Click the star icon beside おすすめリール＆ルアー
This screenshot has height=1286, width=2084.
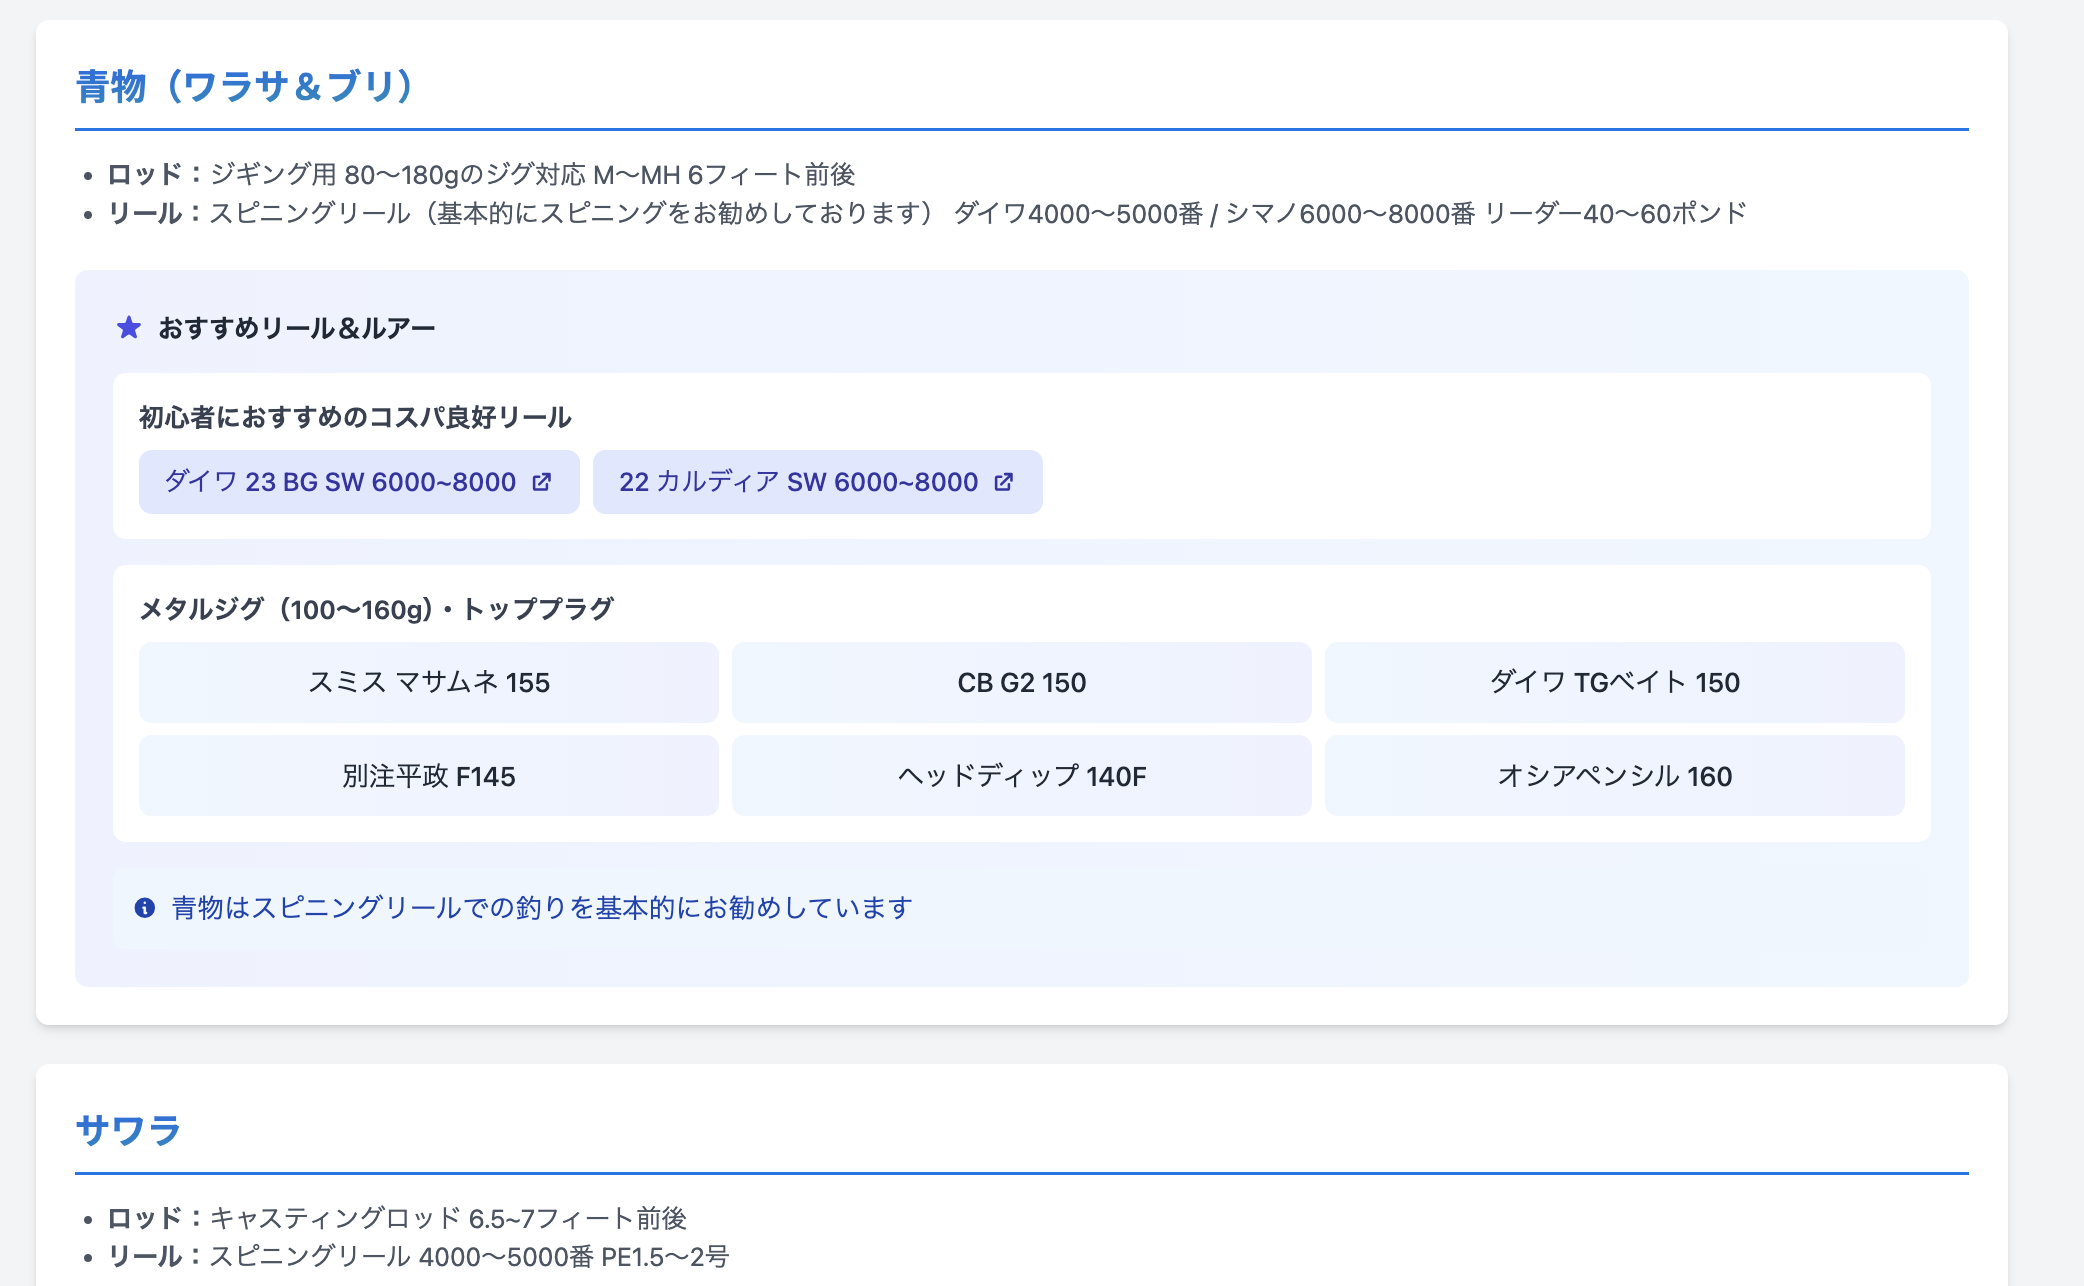click(128, 327)
